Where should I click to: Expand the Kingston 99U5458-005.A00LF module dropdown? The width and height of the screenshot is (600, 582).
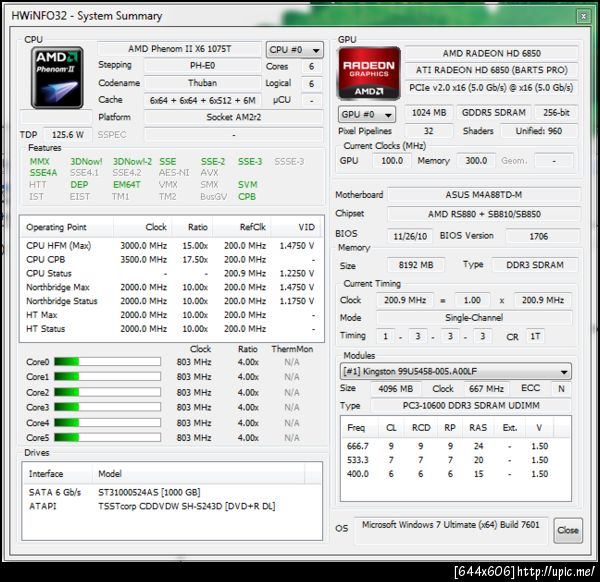[x=455, y=371]
